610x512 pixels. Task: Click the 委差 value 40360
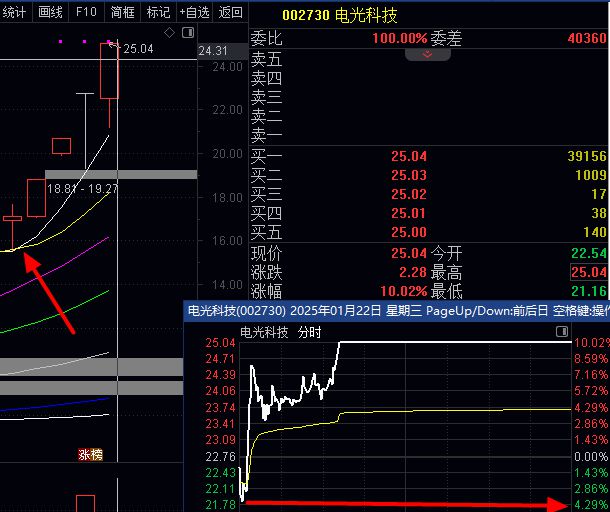tap(587, 38)
